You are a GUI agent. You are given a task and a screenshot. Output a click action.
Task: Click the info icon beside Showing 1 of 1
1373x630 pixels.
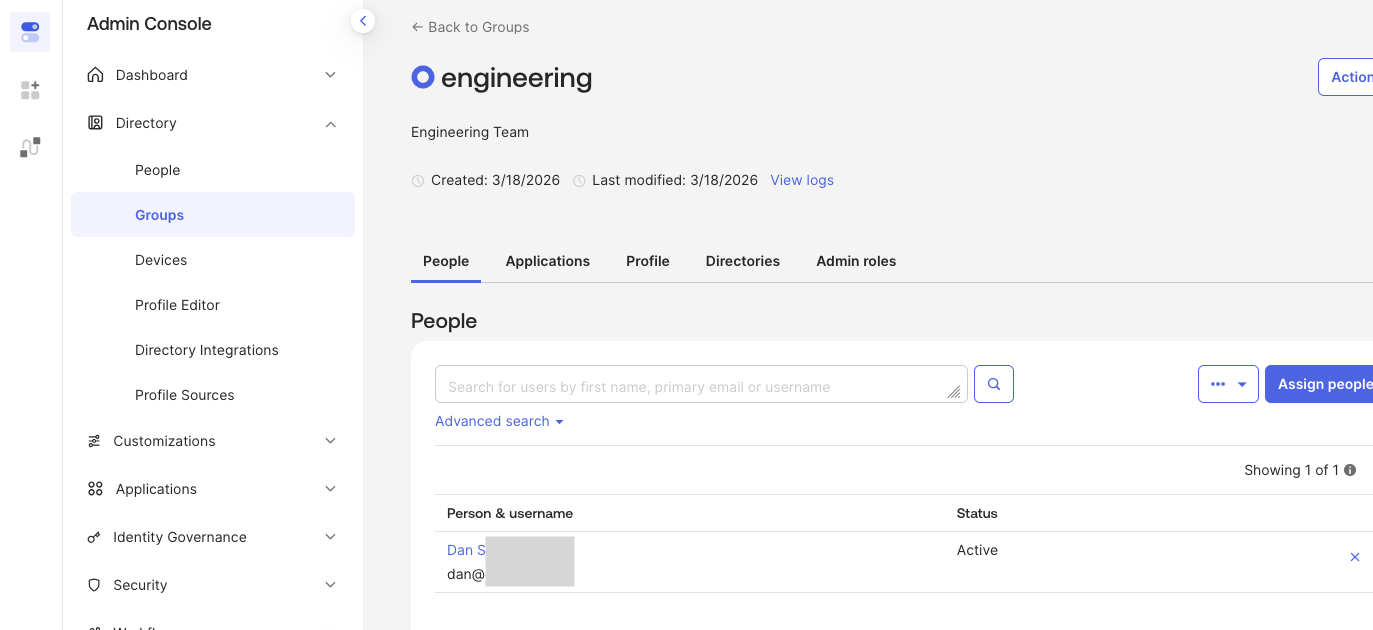(1350, 469)
